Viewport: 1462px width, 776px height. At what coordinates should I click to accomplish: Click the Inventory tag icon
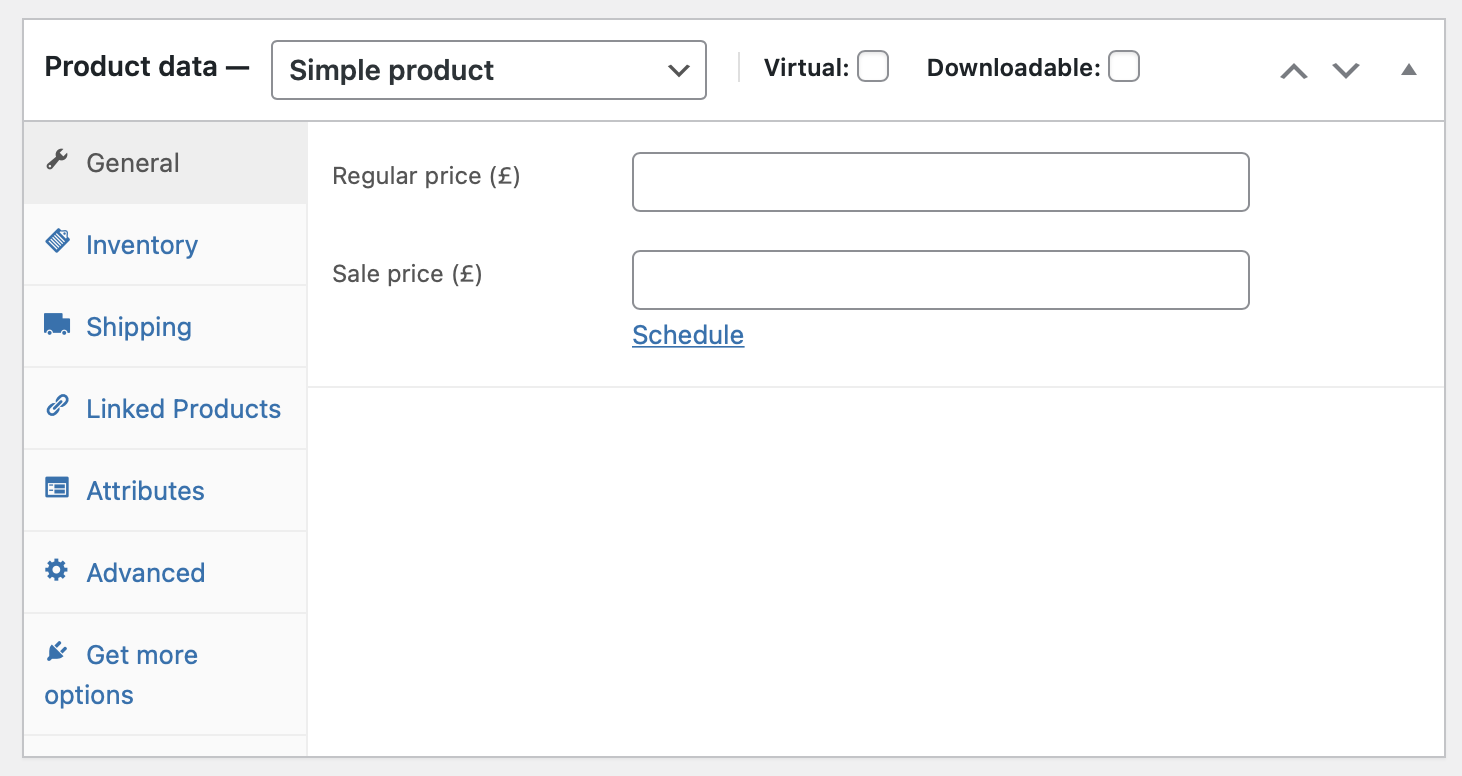(57, 242)
